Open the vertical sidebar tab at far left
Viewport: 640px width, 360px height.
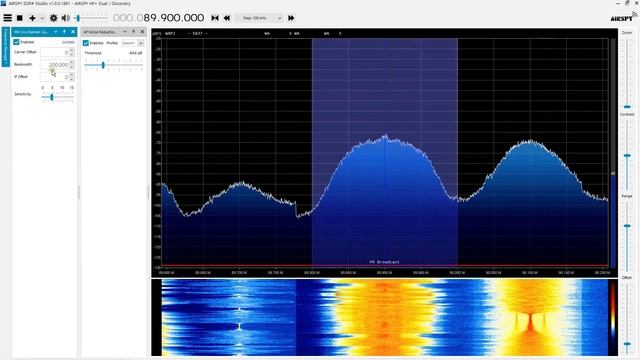(6, 47)
